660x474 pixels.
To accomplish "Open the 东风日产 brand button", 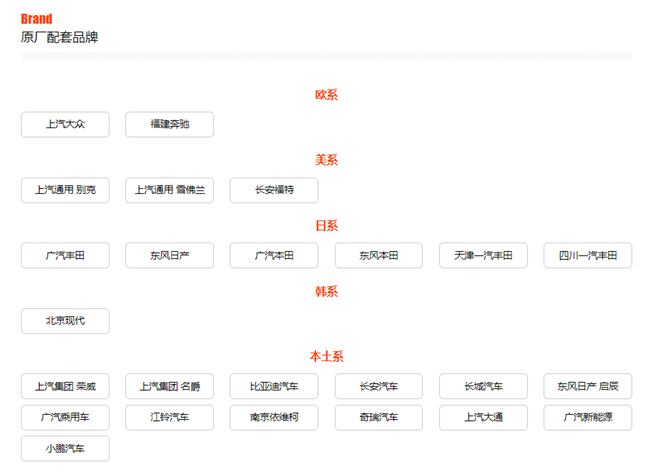I will click(169, 256).
